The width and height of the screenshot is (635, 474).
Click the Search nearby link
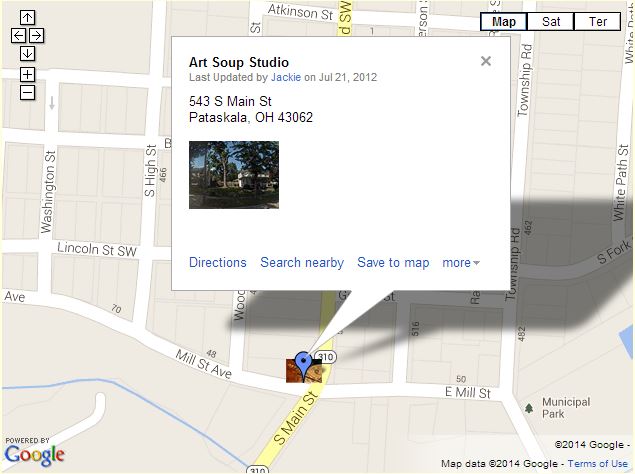pyautogui.click(x=302, y=263)
